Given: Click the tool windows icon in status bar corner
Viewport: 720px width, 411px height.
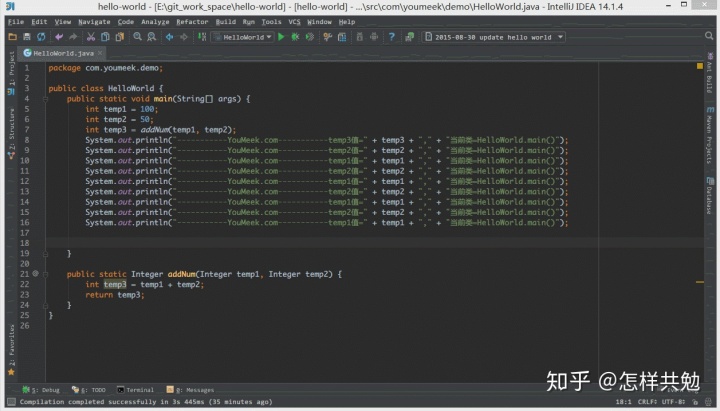Looking at the screenshot, I should pos(11,402).
